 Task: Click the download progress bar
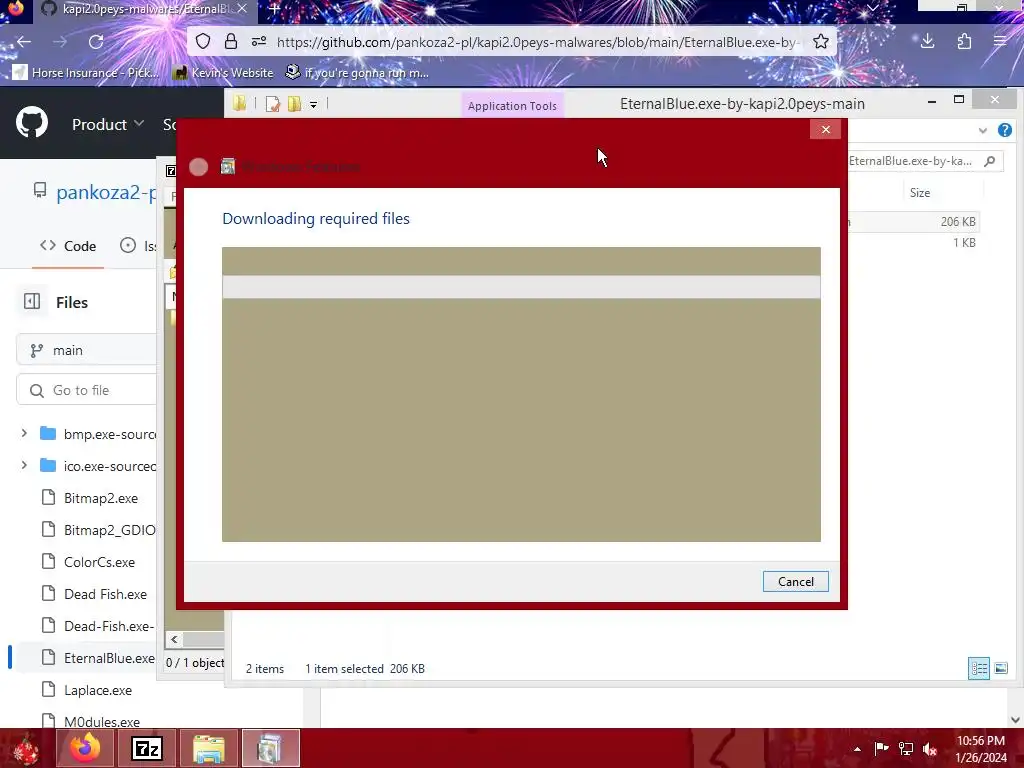coord(521,287)
